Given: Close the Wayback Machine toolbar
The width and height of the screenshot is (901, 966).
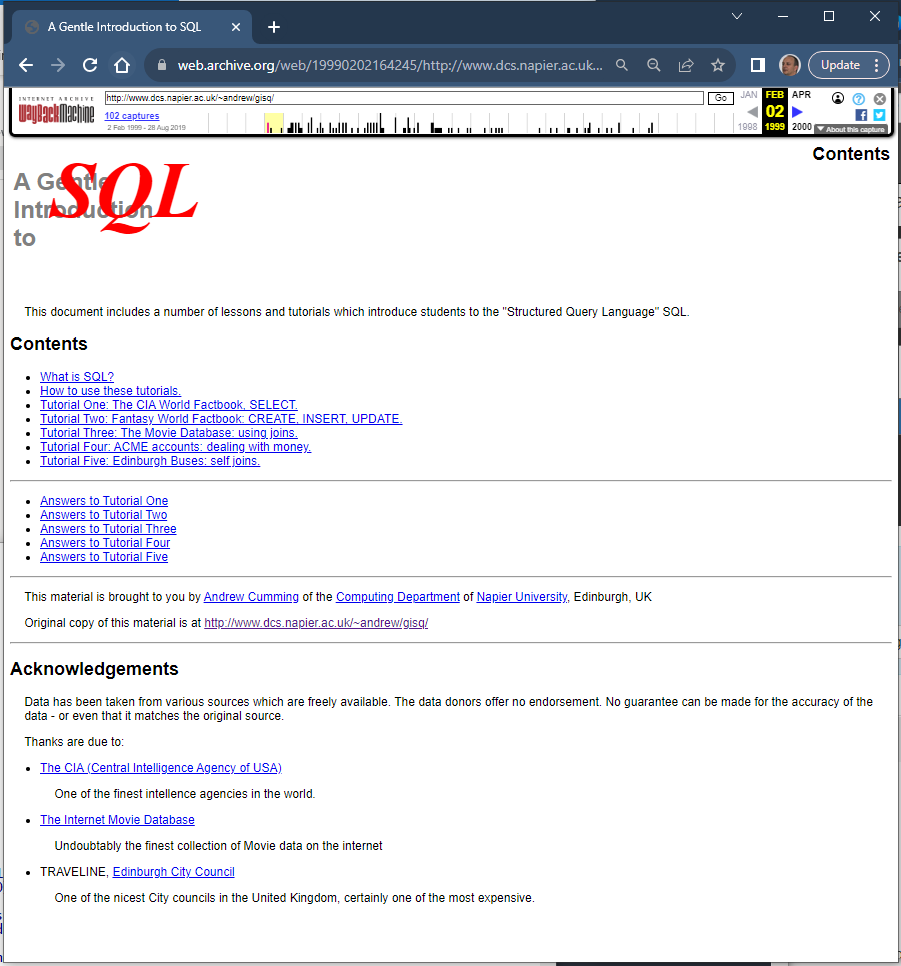Looking at the screenshot, I should [x=879, y=99].
